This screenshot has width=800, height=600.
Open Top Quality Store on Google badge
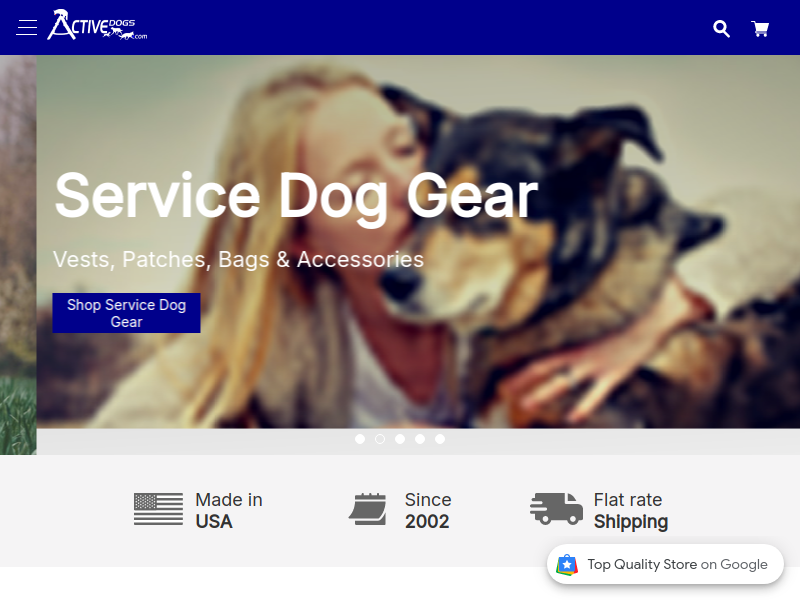[665, 564]
